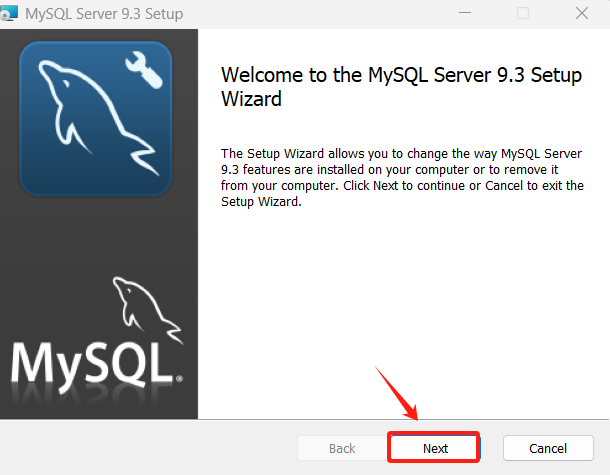Click the maximize button in title bar
610x475 pixels.
522,13
